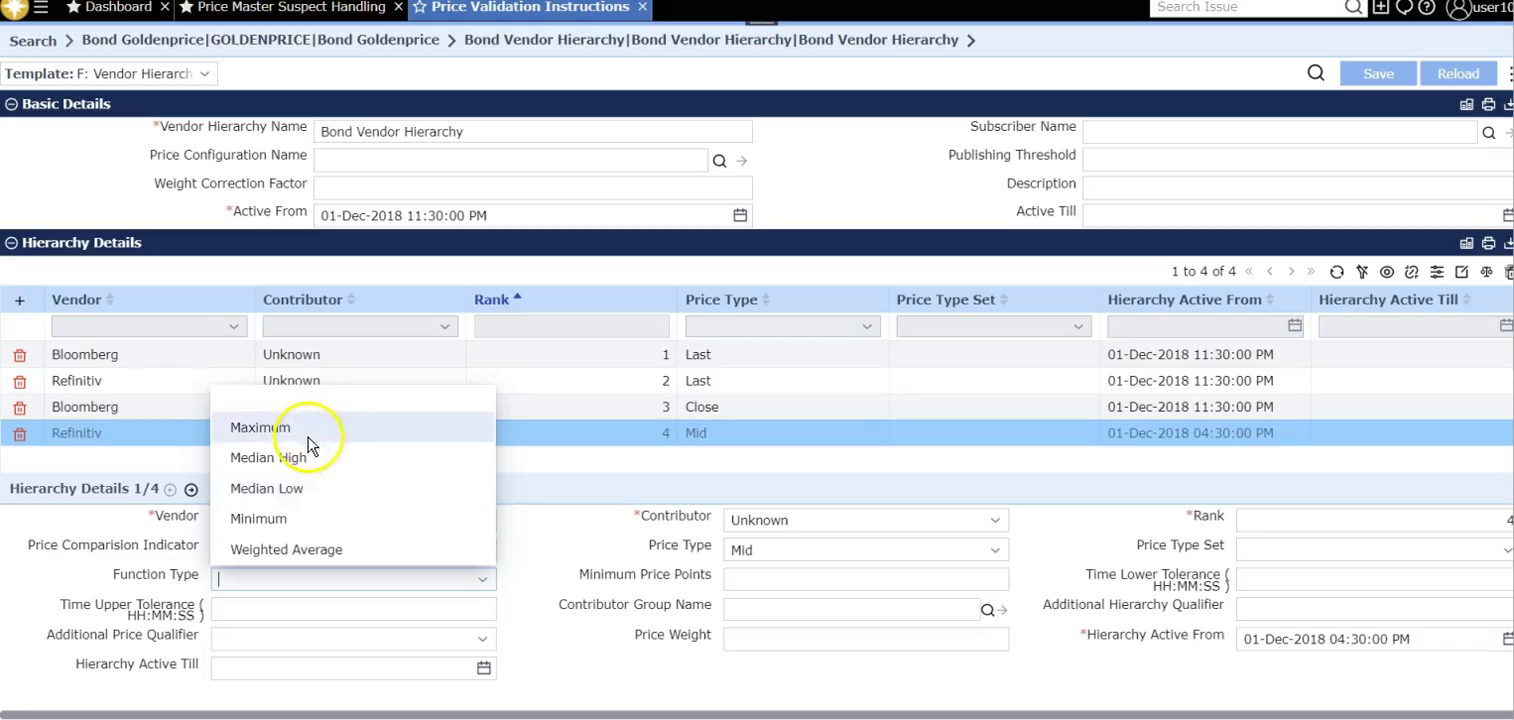Open the hamburger main menu

[41, 7]
